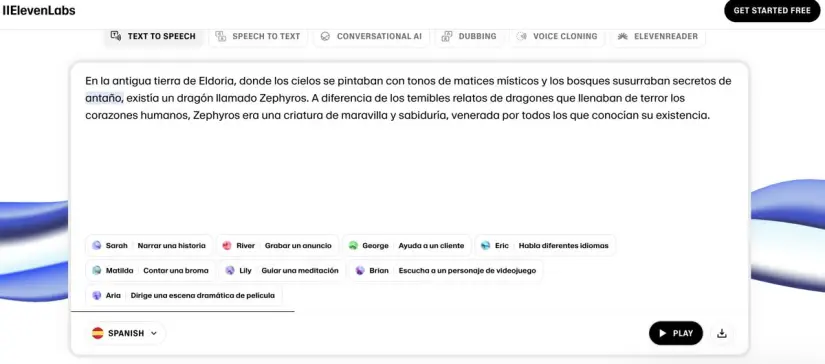Image resolution: width=825 pixels, height=364 pixels.
Task: Switch to the Text to Speech tab
Action: [154, 36]
